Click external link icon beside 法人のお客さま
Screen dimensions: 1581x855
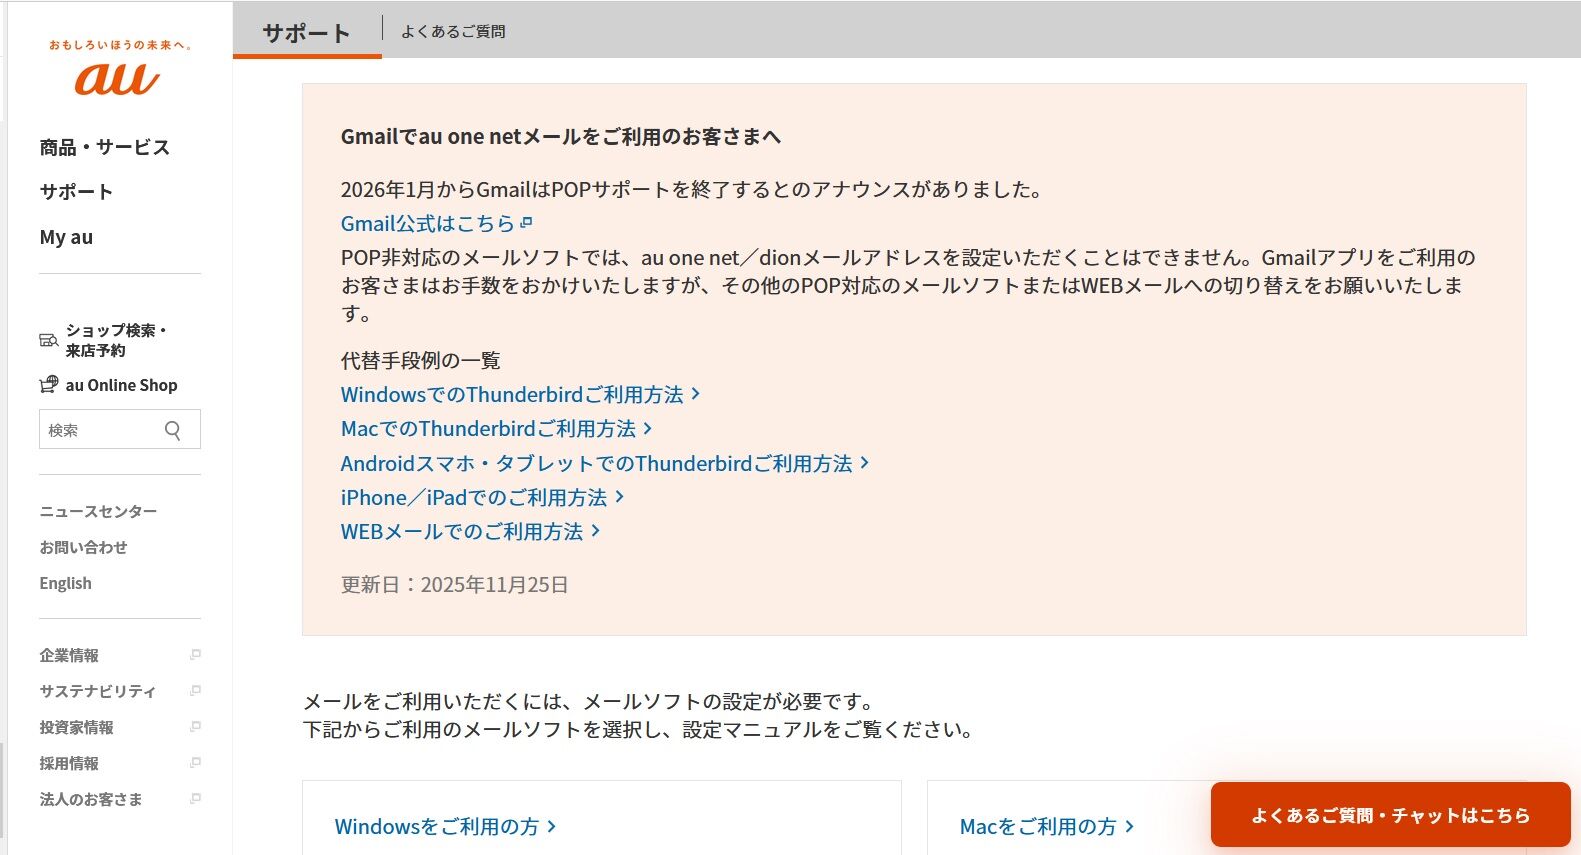(x=195, y=799)
